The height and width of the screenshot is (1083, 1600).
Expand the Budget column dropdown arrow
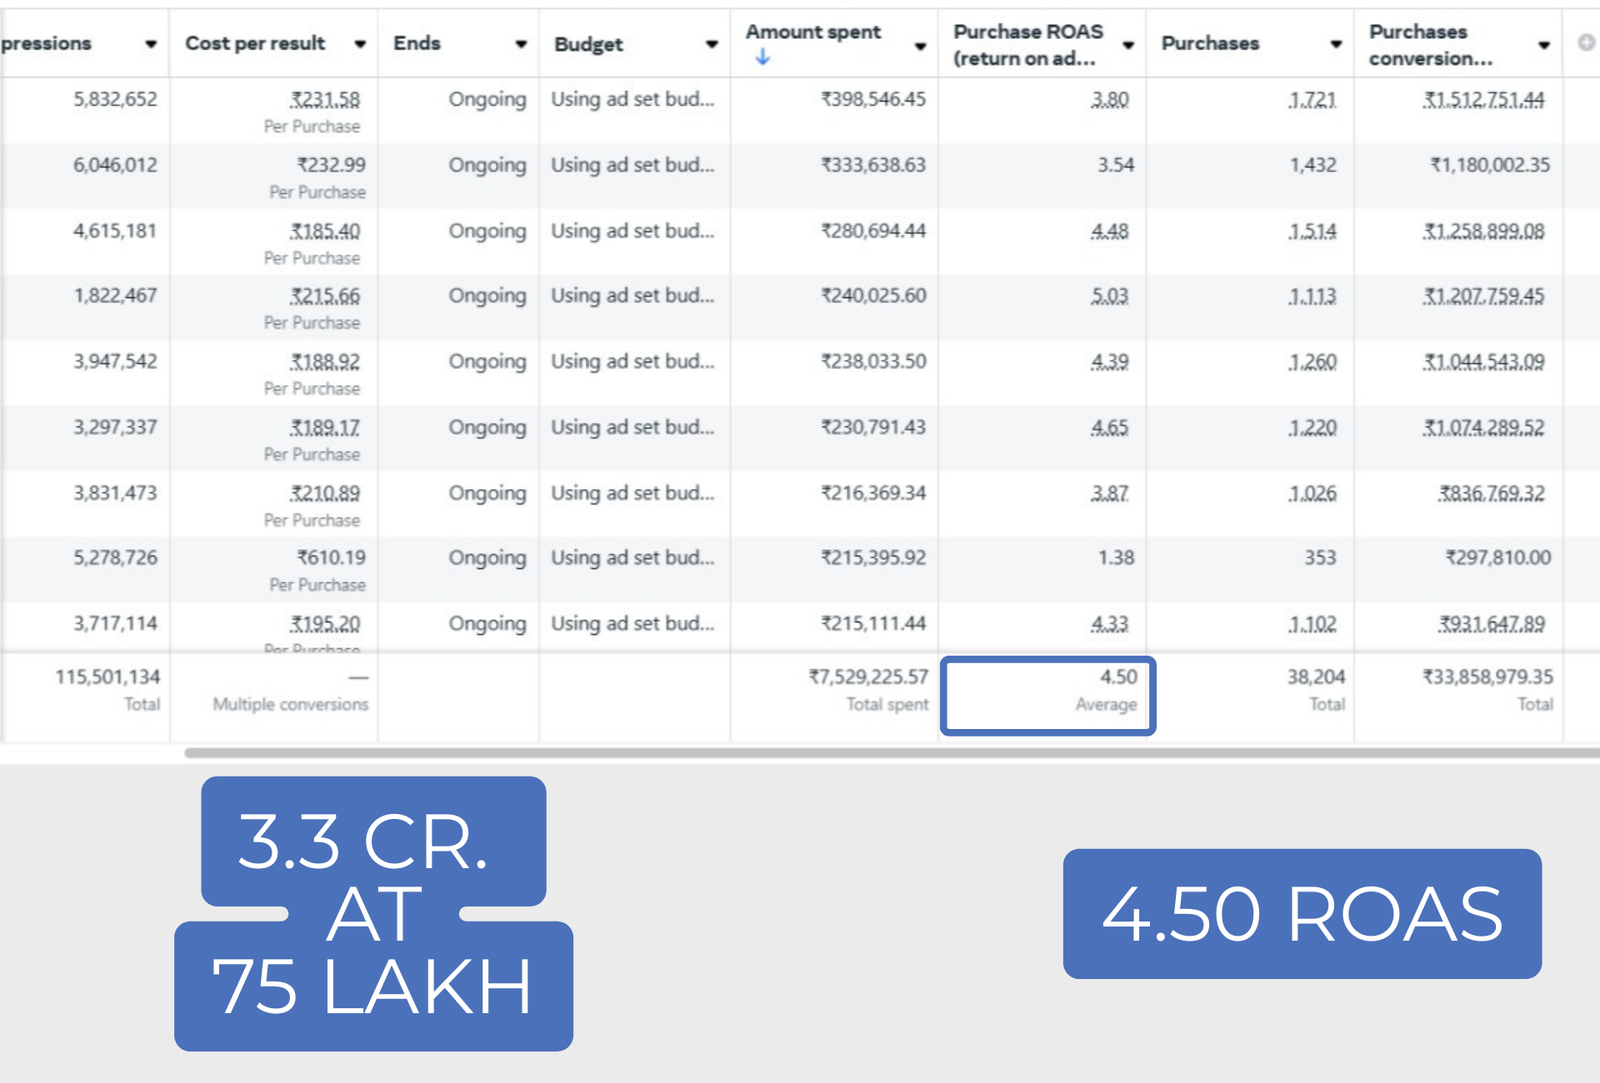(712, 44)
